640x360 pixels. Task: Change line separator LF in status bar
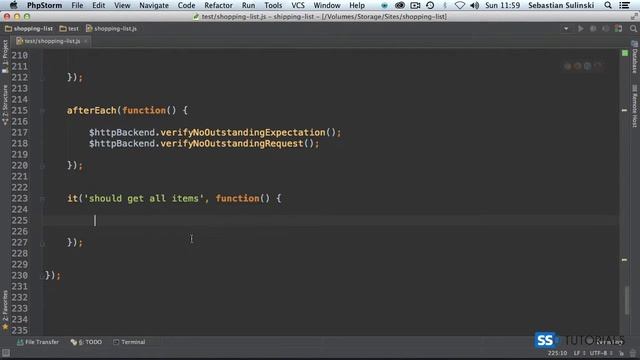[x=579, y=353]
